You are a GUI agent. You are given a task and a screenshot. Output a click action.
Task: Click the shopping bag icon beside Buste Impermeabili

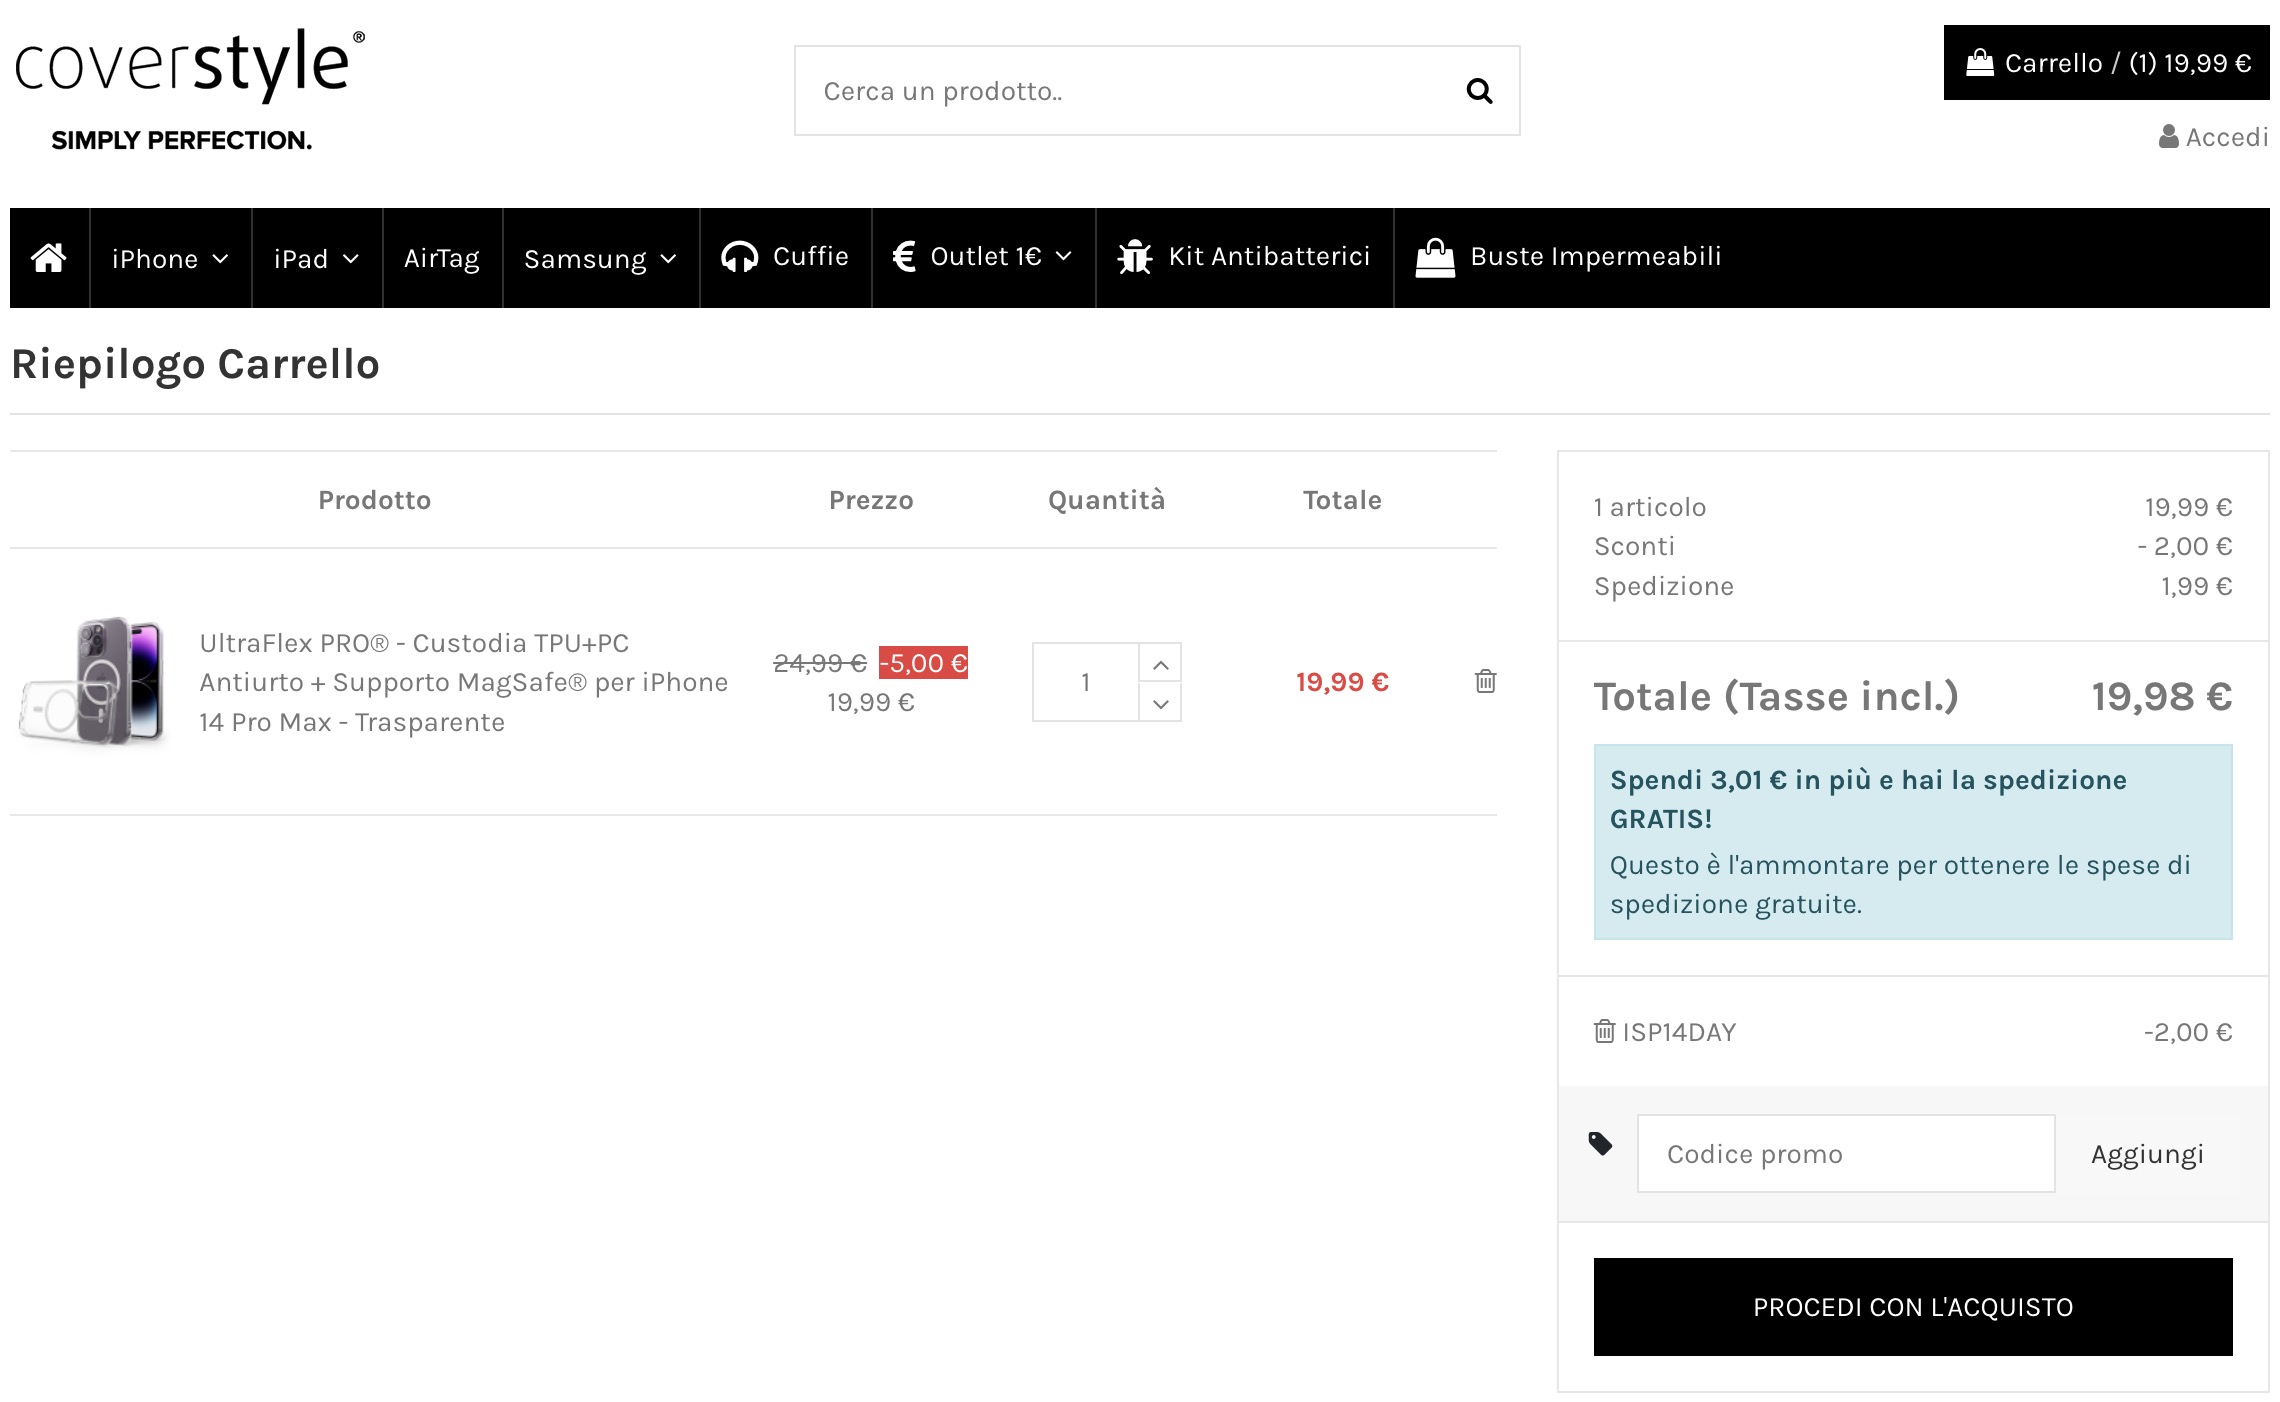point(1435,257)
